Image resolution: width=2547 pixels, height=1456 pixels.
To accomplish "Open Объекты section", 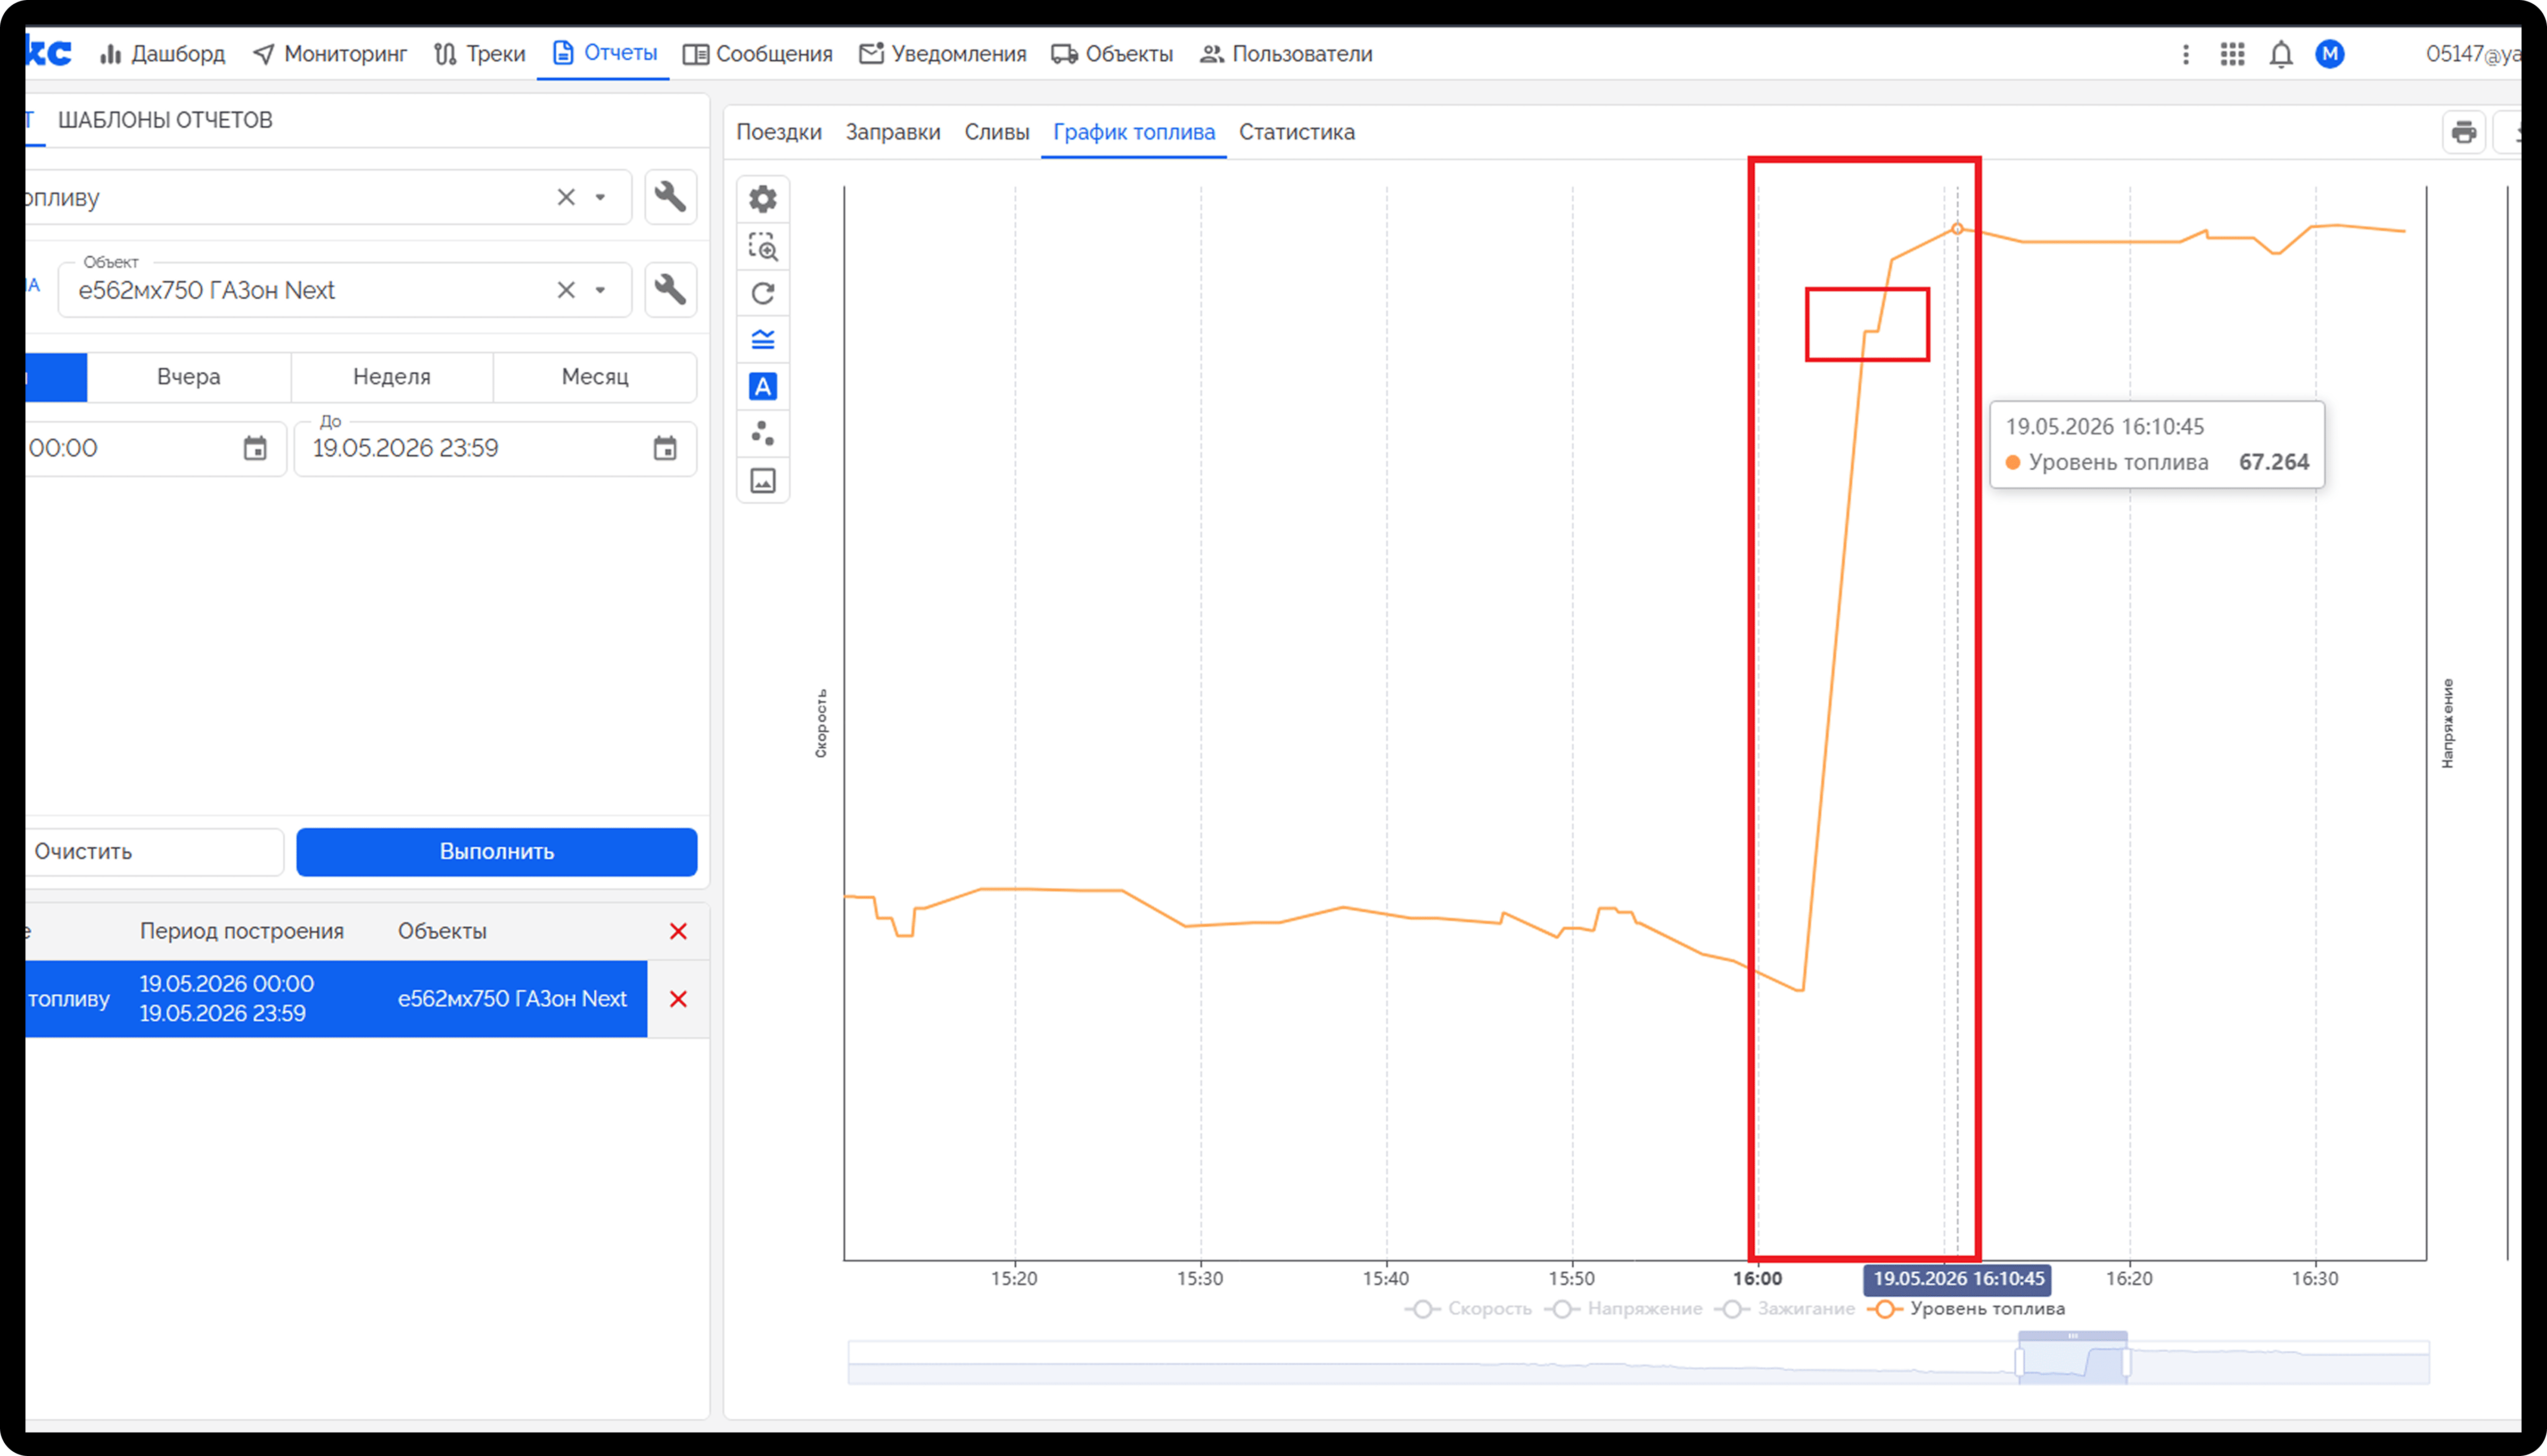I will [x=1112, y=54].
